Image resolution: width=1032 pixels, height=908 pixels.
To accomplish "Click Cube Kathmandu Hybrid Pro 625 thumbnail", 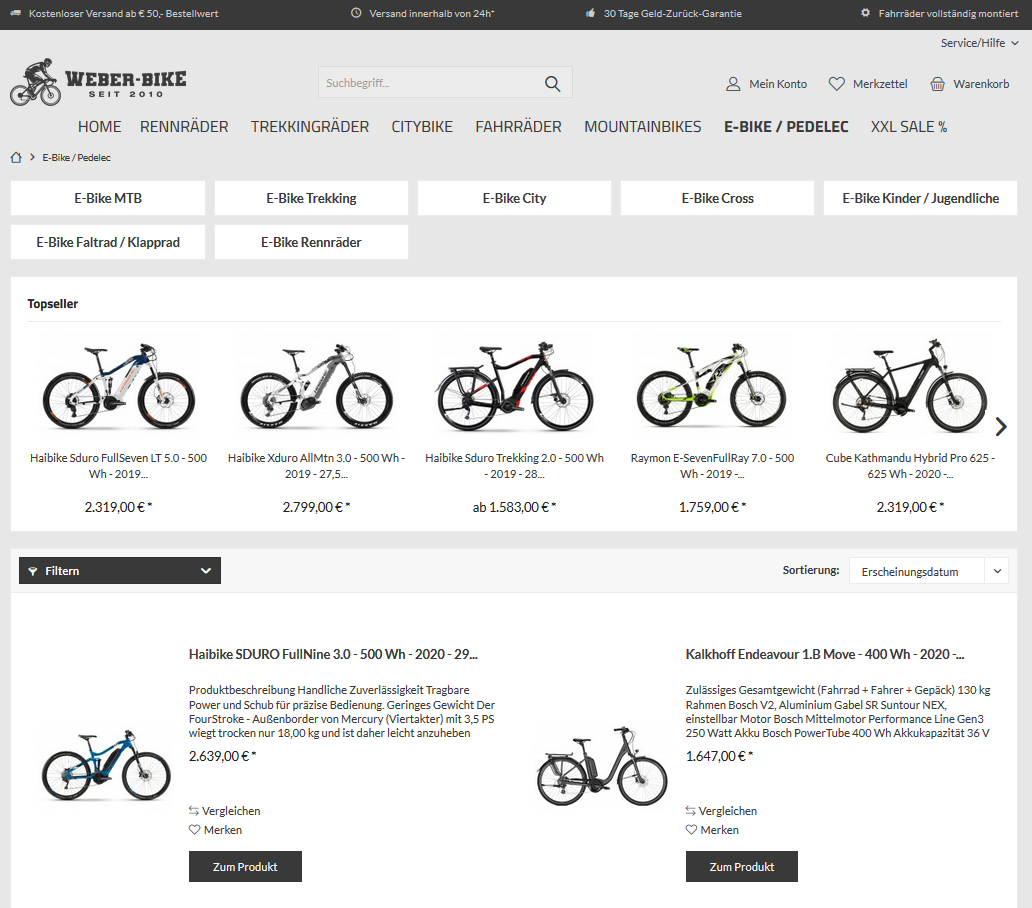I will click(x=910, y=387).
